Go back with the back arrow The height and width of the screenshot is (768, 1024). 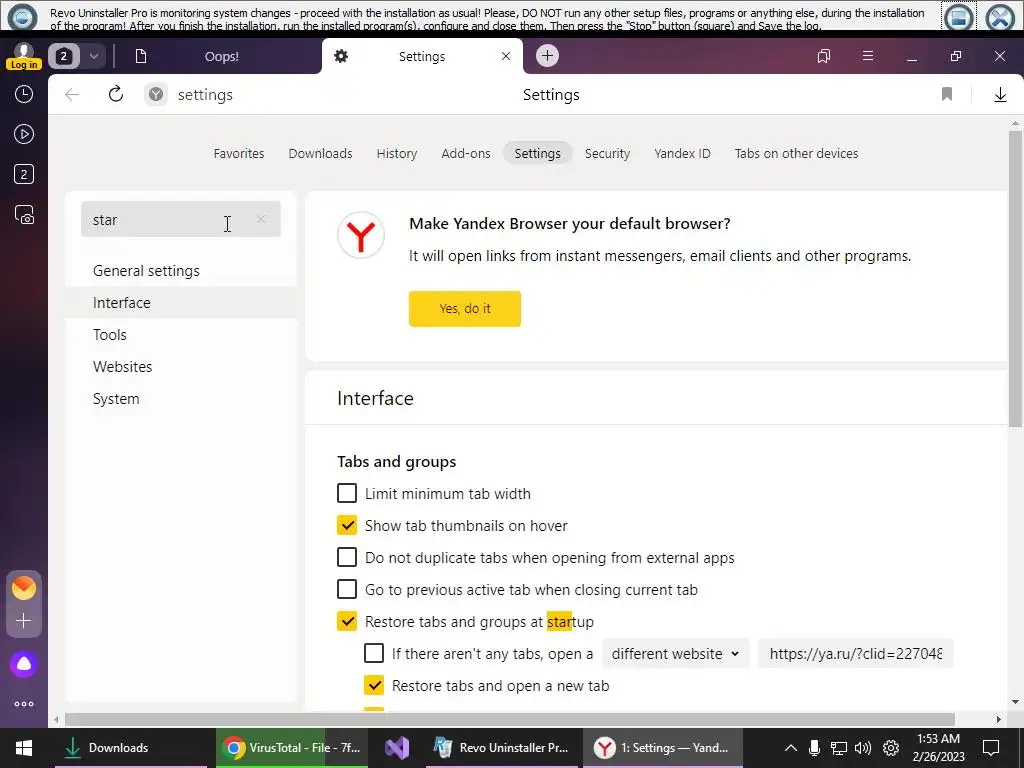click(72, 95)
